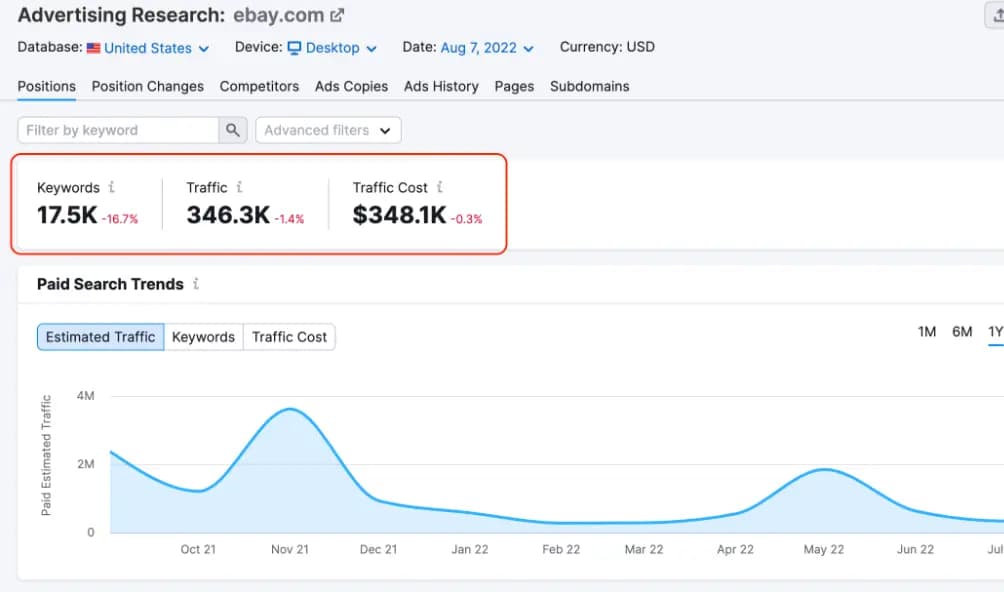The width and height of the screenshot is (1004, 592).
Task: Switch to the Positions tab
Action: pyautogui.click(x=46, y=86)
